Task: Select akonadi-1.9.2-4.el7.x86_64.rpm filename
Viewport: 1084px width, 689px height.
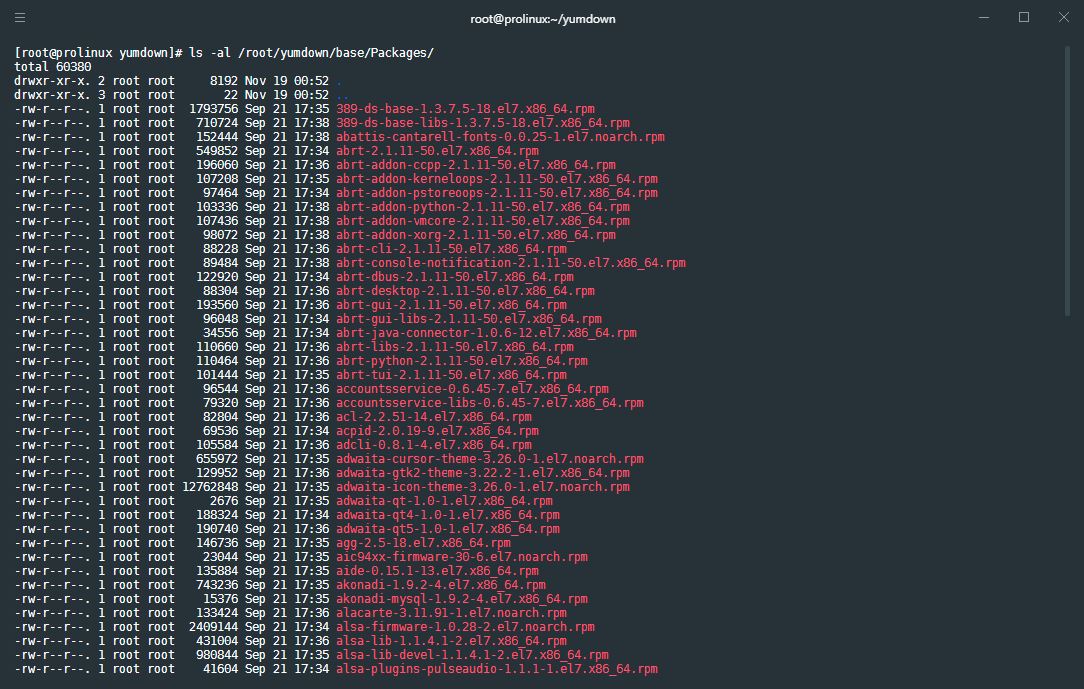Action: coord(440,585)
